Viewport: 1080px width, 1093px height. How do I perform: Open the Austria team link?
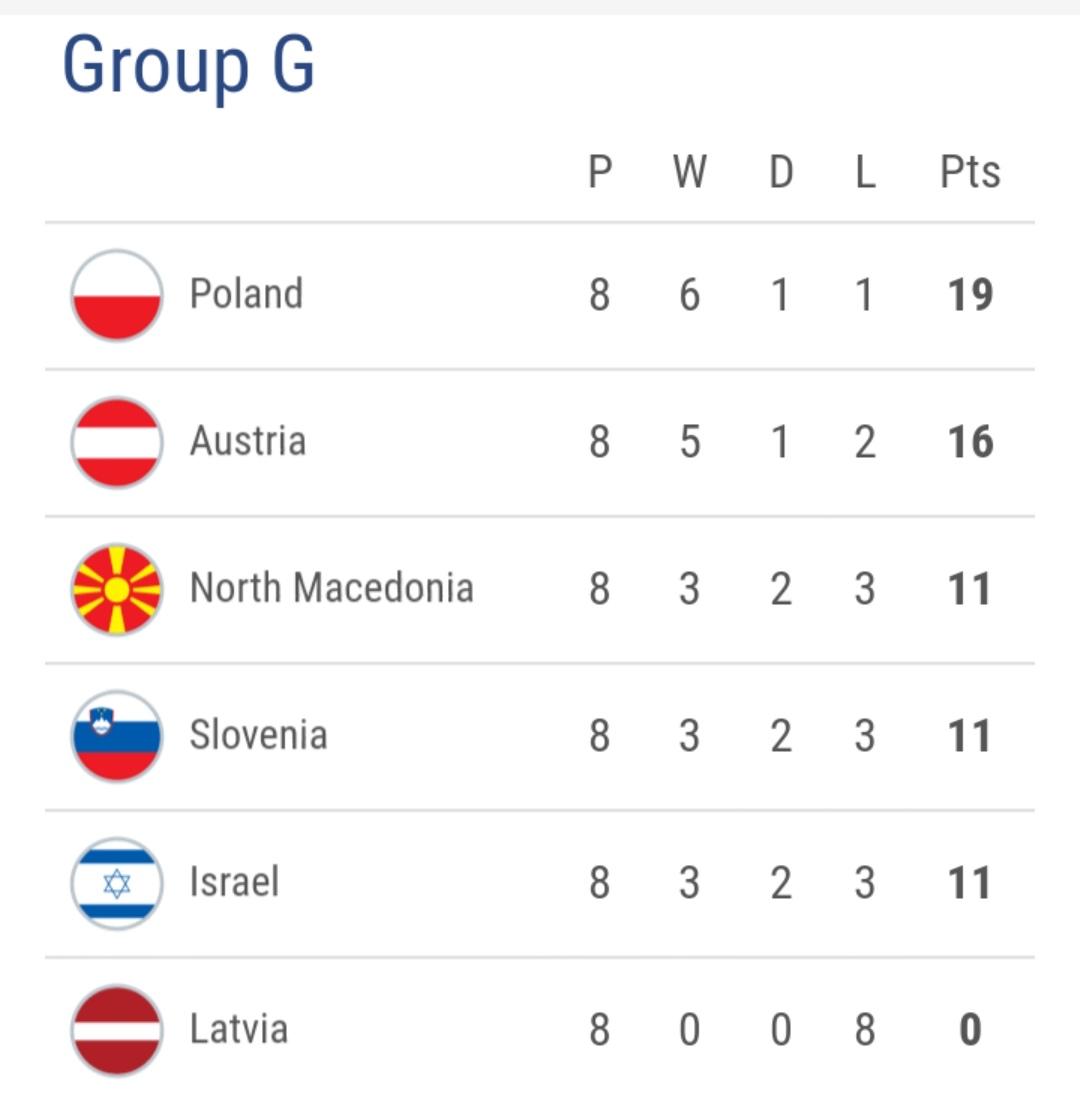(x=248, y=442)
